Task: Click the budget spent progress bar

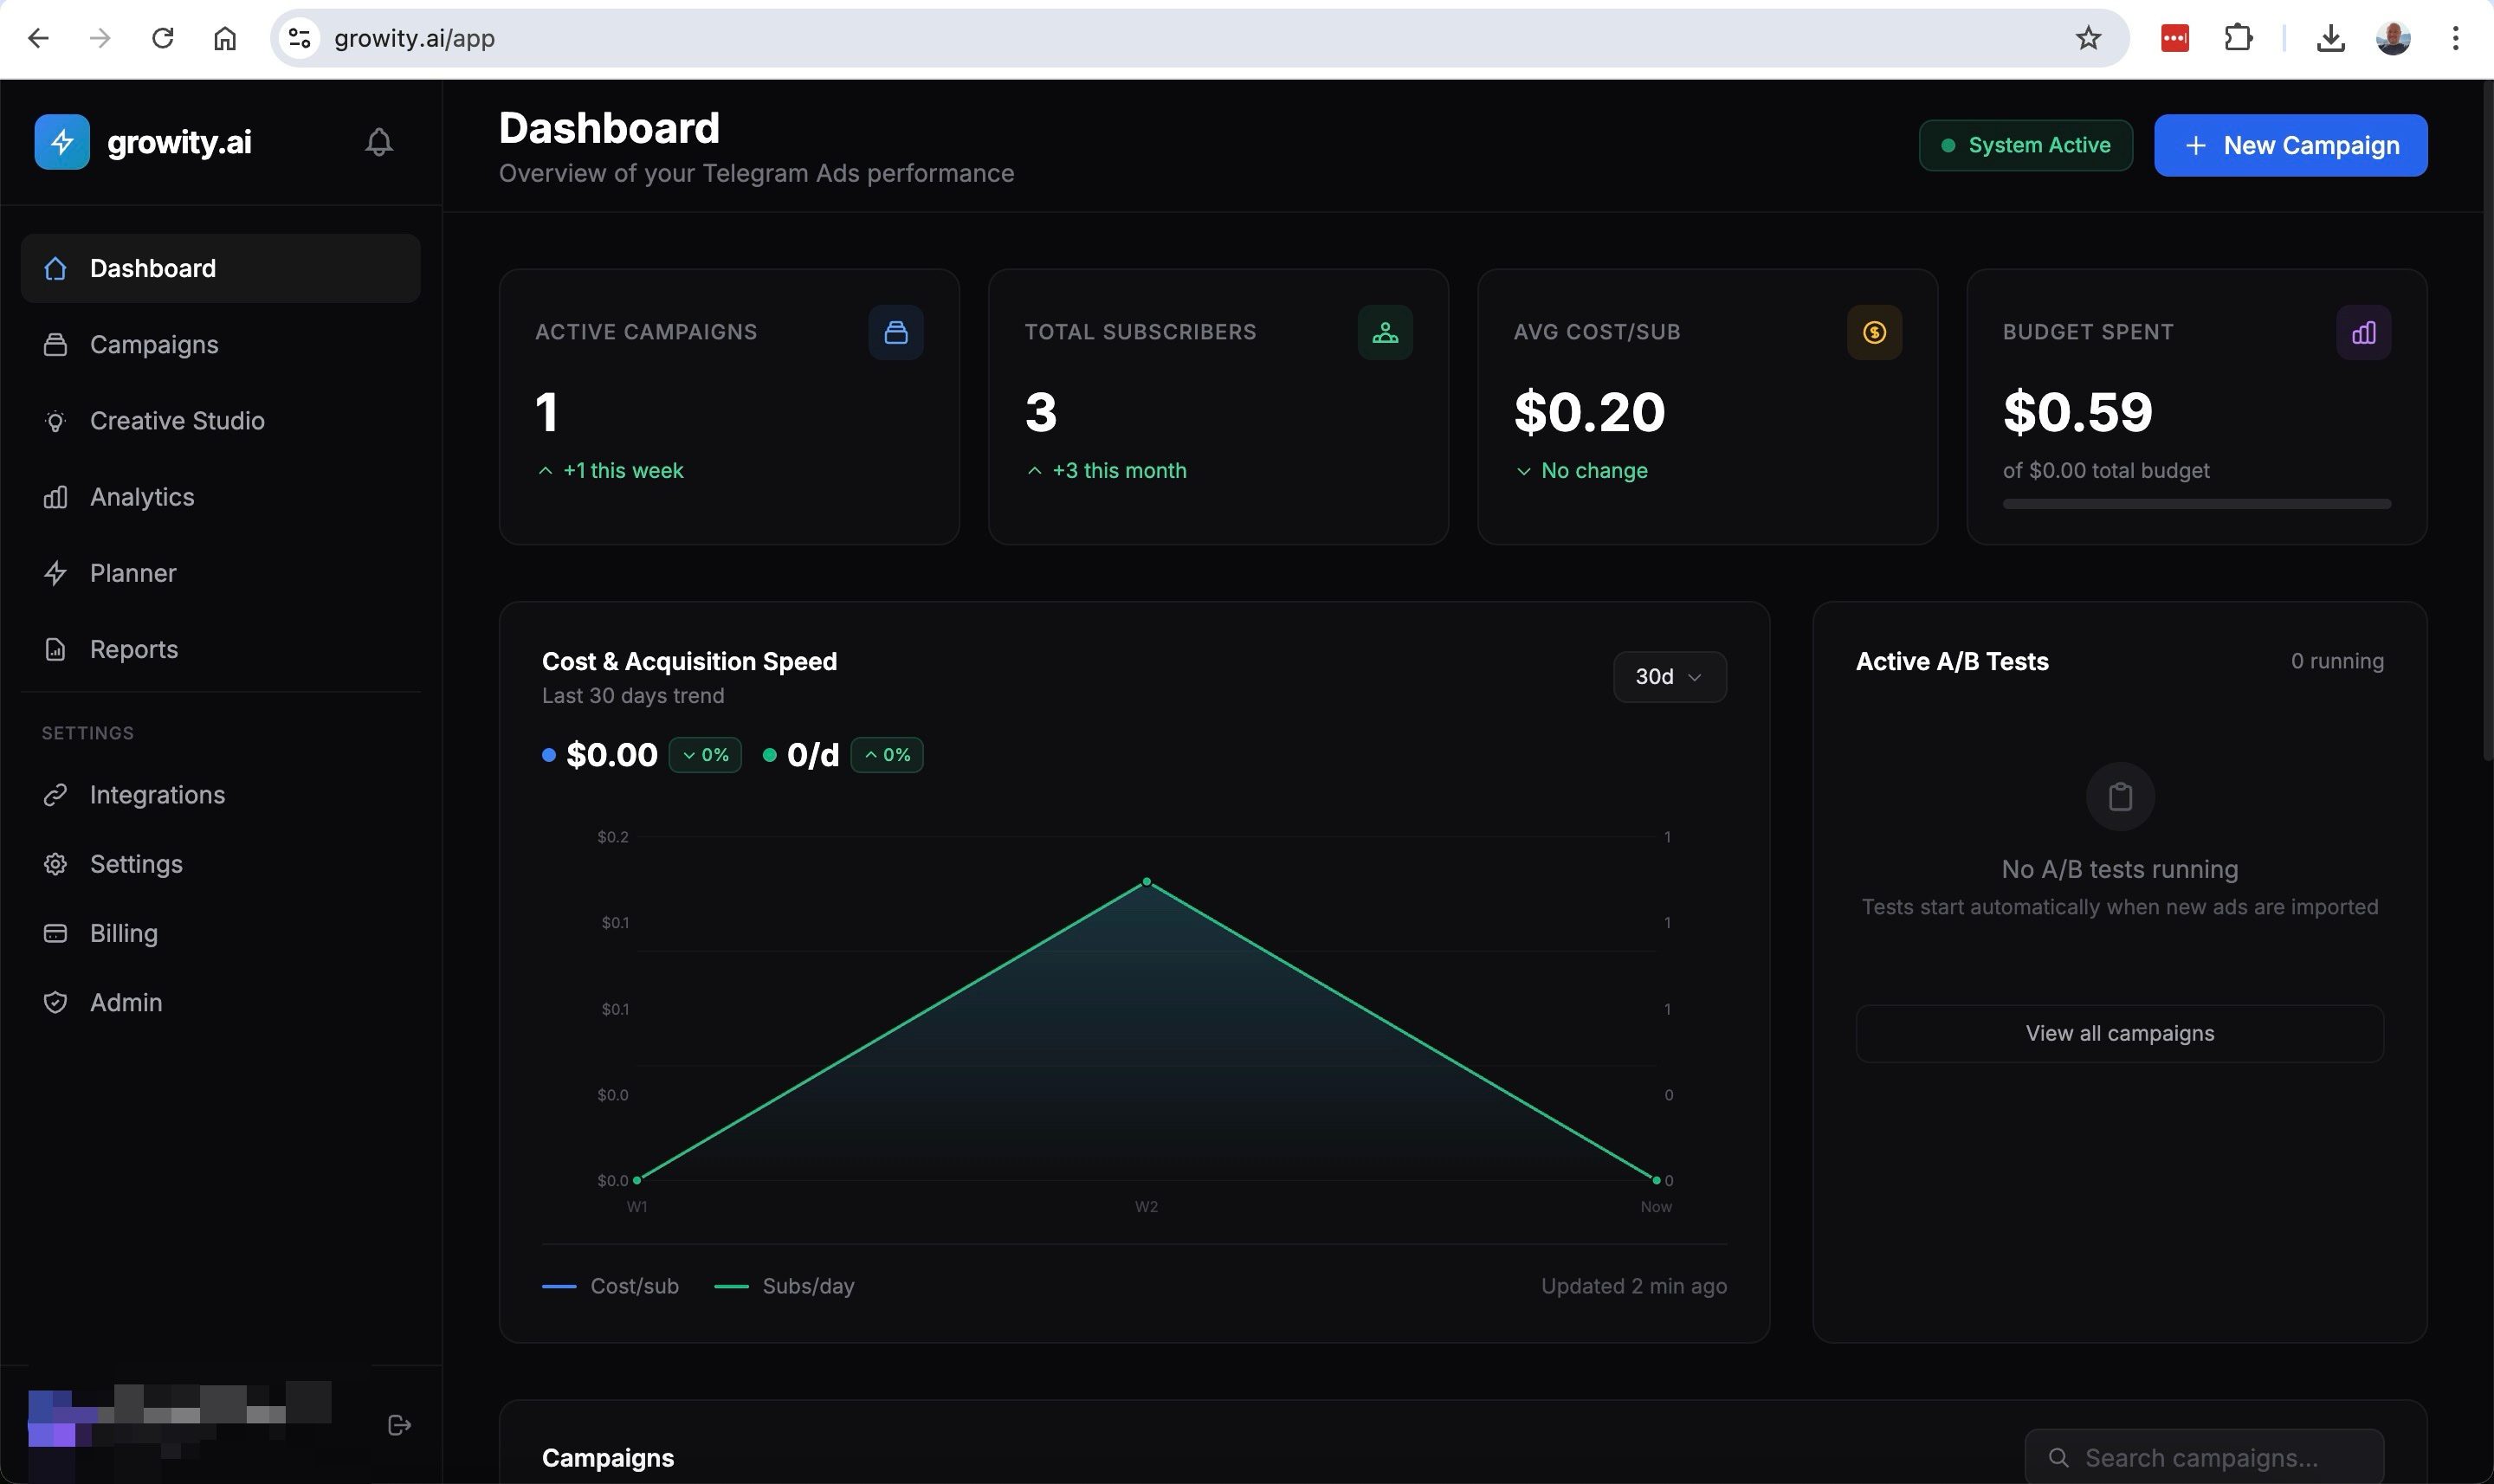Action: 2195,504
